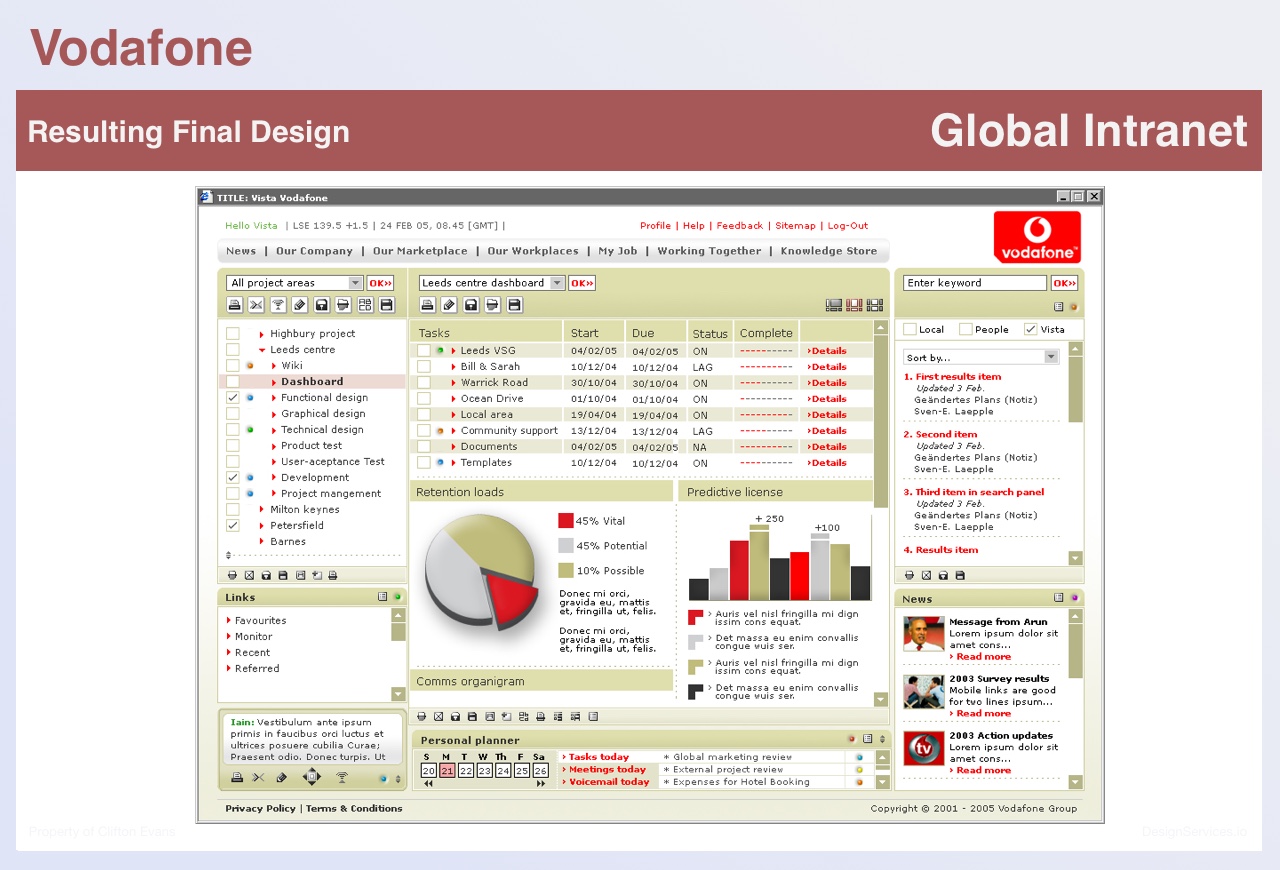Tick the checkbox beside Highbury project

click(232, 334)
